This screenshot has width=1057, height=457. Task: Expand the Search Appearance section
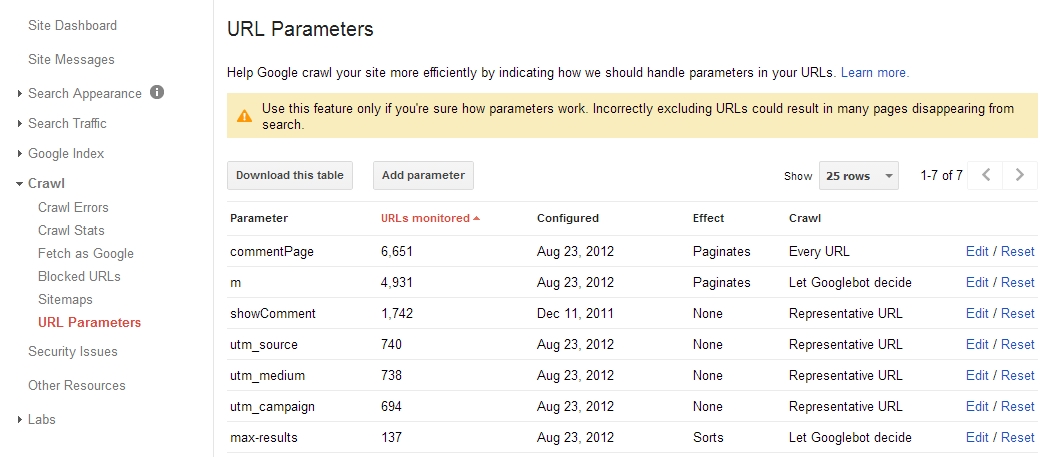pyautogui.click(x=20, y=94)
